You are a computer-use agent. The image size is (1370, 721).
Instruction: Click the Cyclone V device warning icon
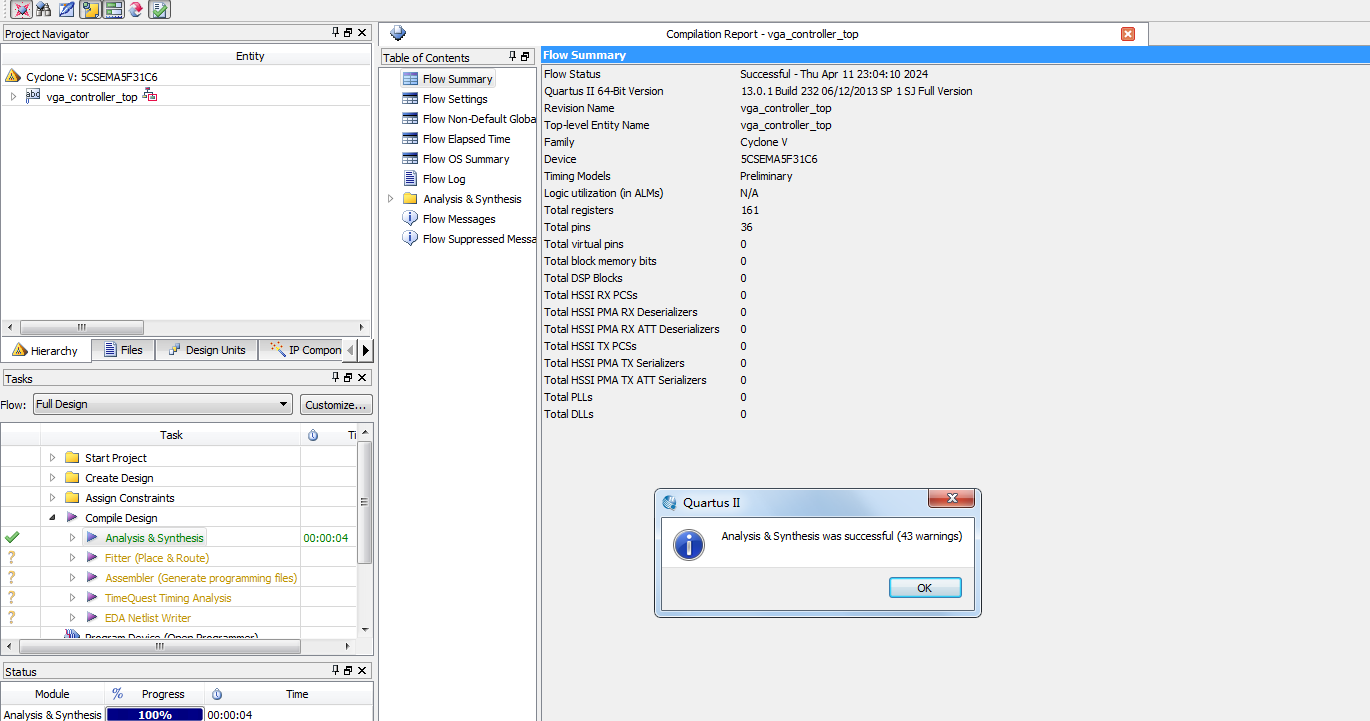pyautogui.click(x=13, y=76)
